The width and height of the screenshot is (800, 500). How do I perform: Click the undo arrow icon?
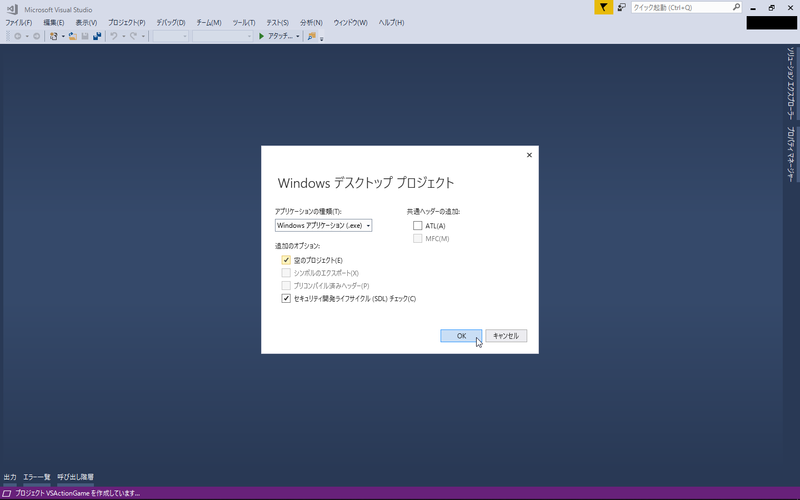coord(114,36)
